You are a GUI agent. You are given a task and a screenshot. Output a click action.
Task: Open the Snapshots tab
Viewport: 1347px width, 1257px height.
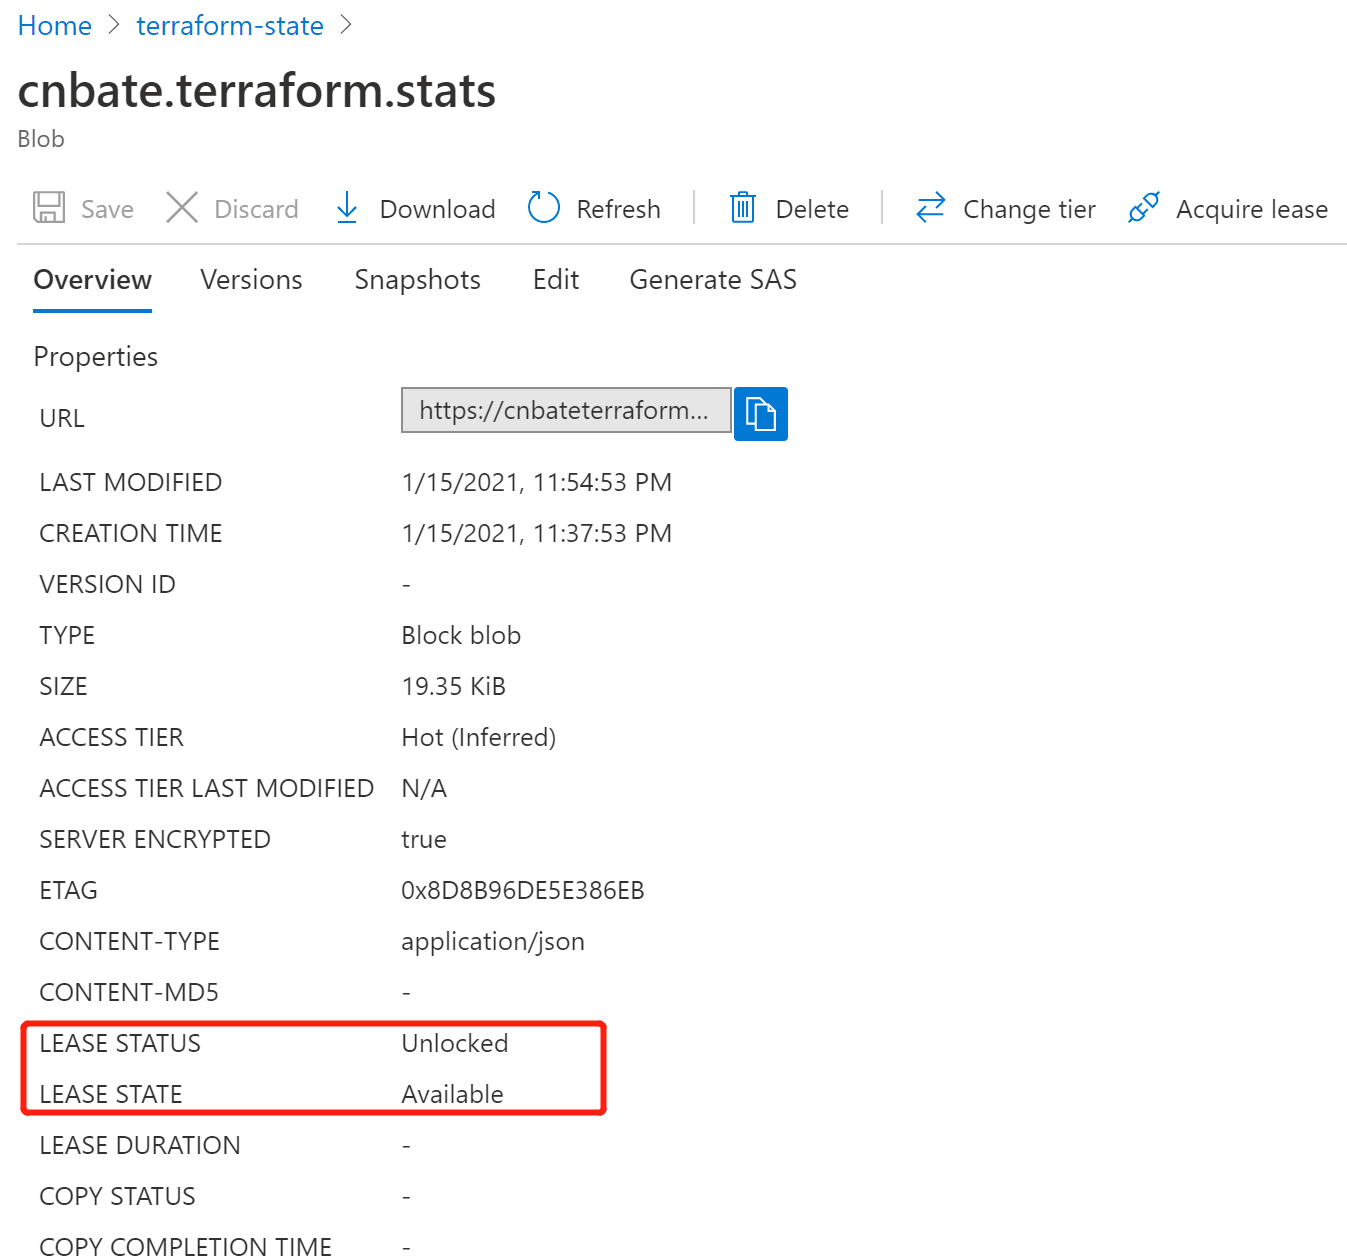tap(418, 280)
